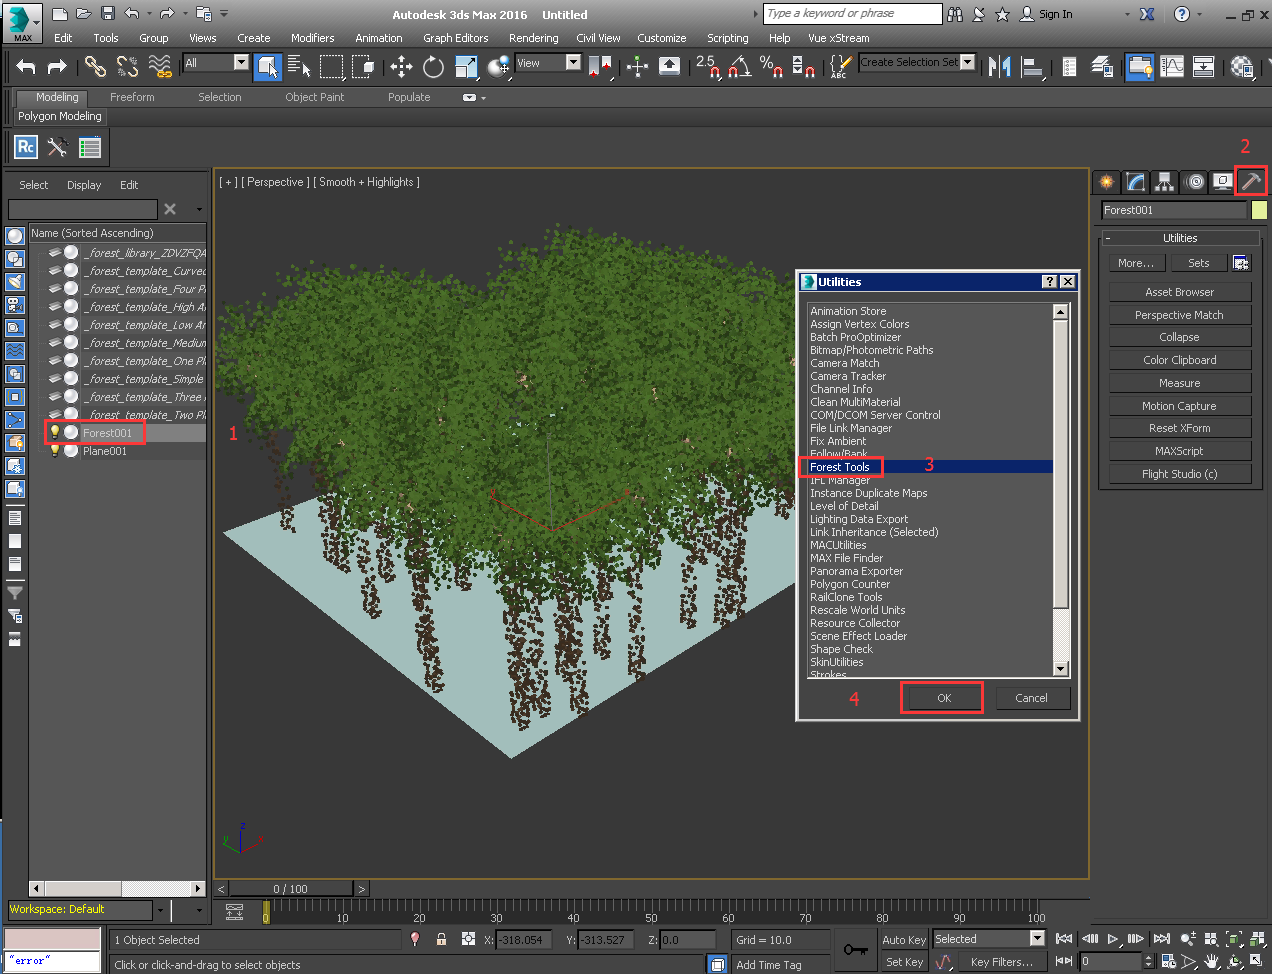The image size is (1272, 974).
Task: Click the Play Animation button
Action: 1113,939
